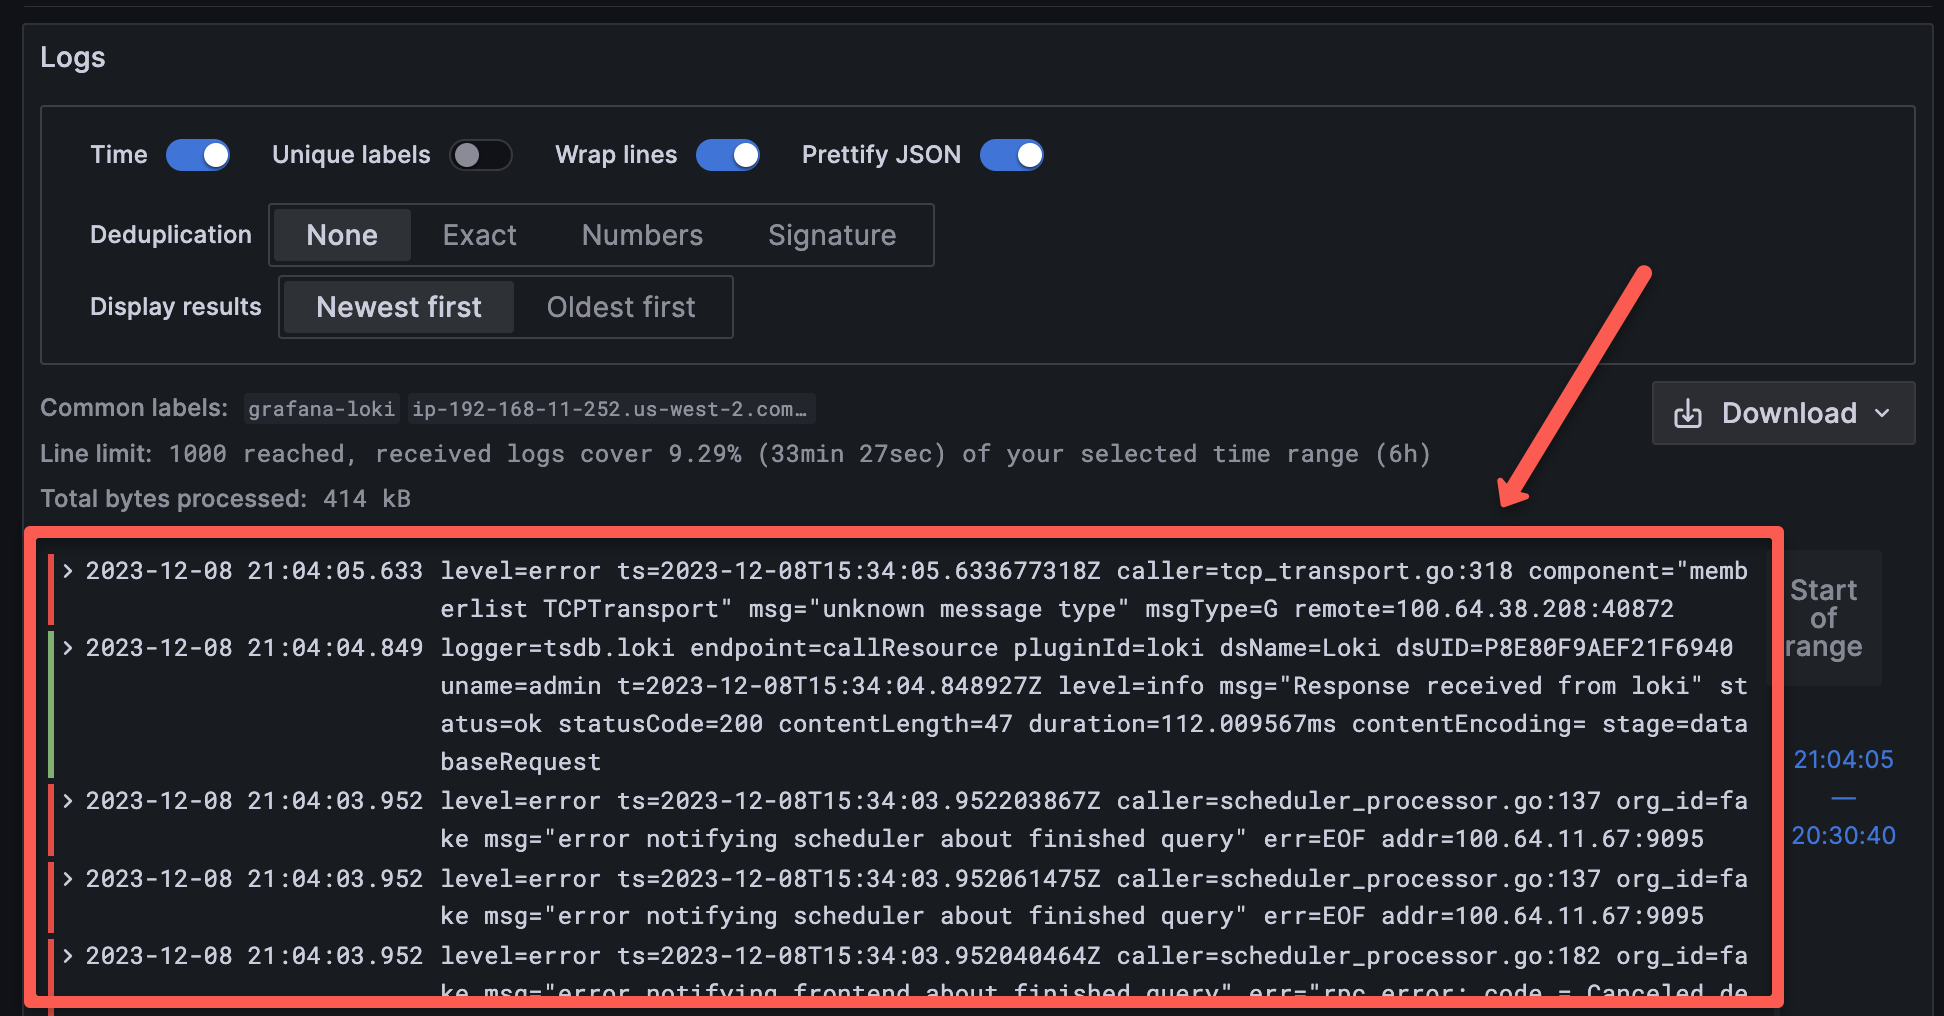Turn off Prettify JSON
This screenshot has width=1944, height=1016.
1012,155
